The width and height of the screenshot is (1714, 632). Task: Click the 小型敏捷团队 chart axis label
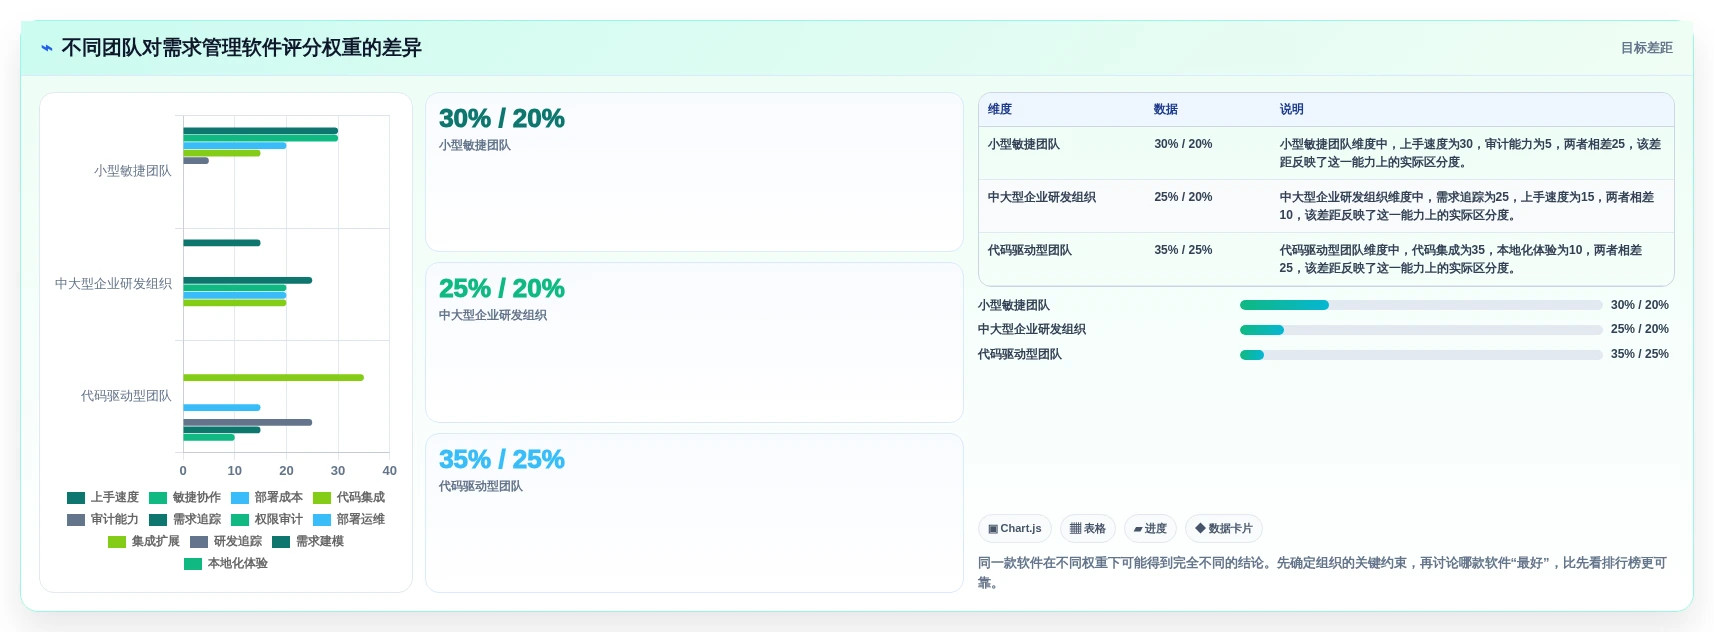coord(133,171)
